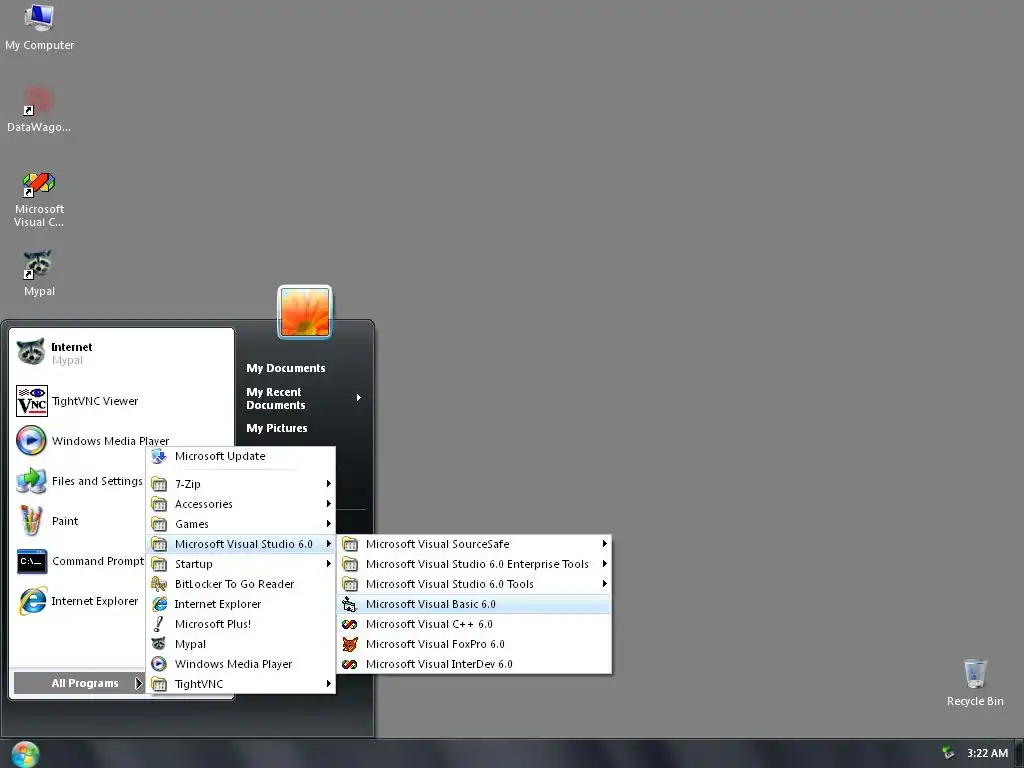Open Internet Explorer in left Start pane

coord(78,601)
